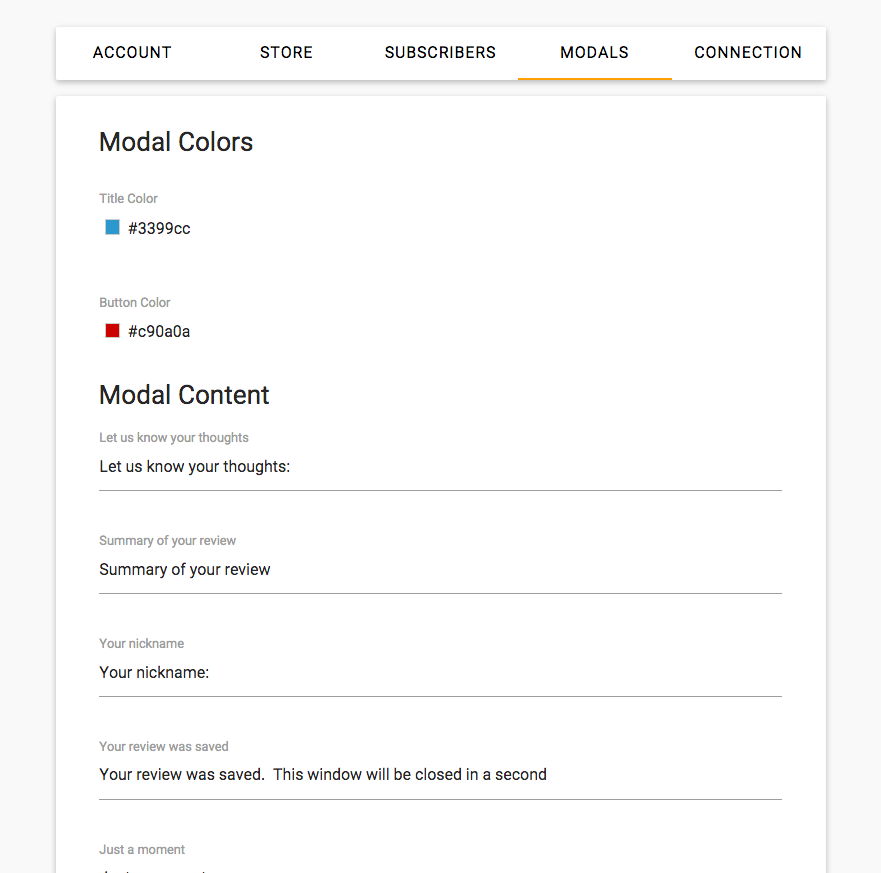This screenshot has height=873, width=881.
Task: Switch to the Store tab
Action: pos(286,53)
